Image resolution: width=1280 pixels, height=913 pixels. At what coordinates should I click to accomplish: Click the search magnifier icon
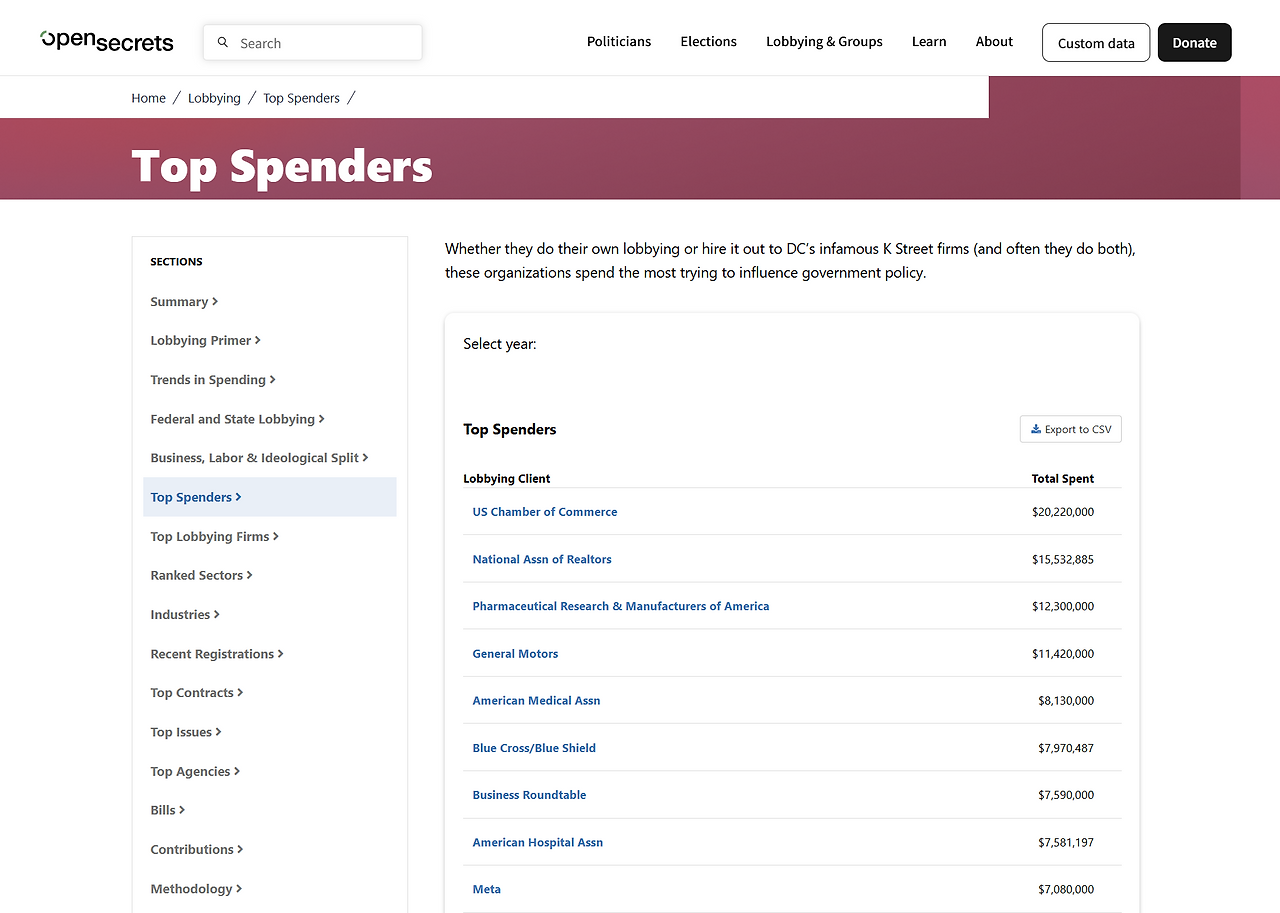click(x=223, y=43)
